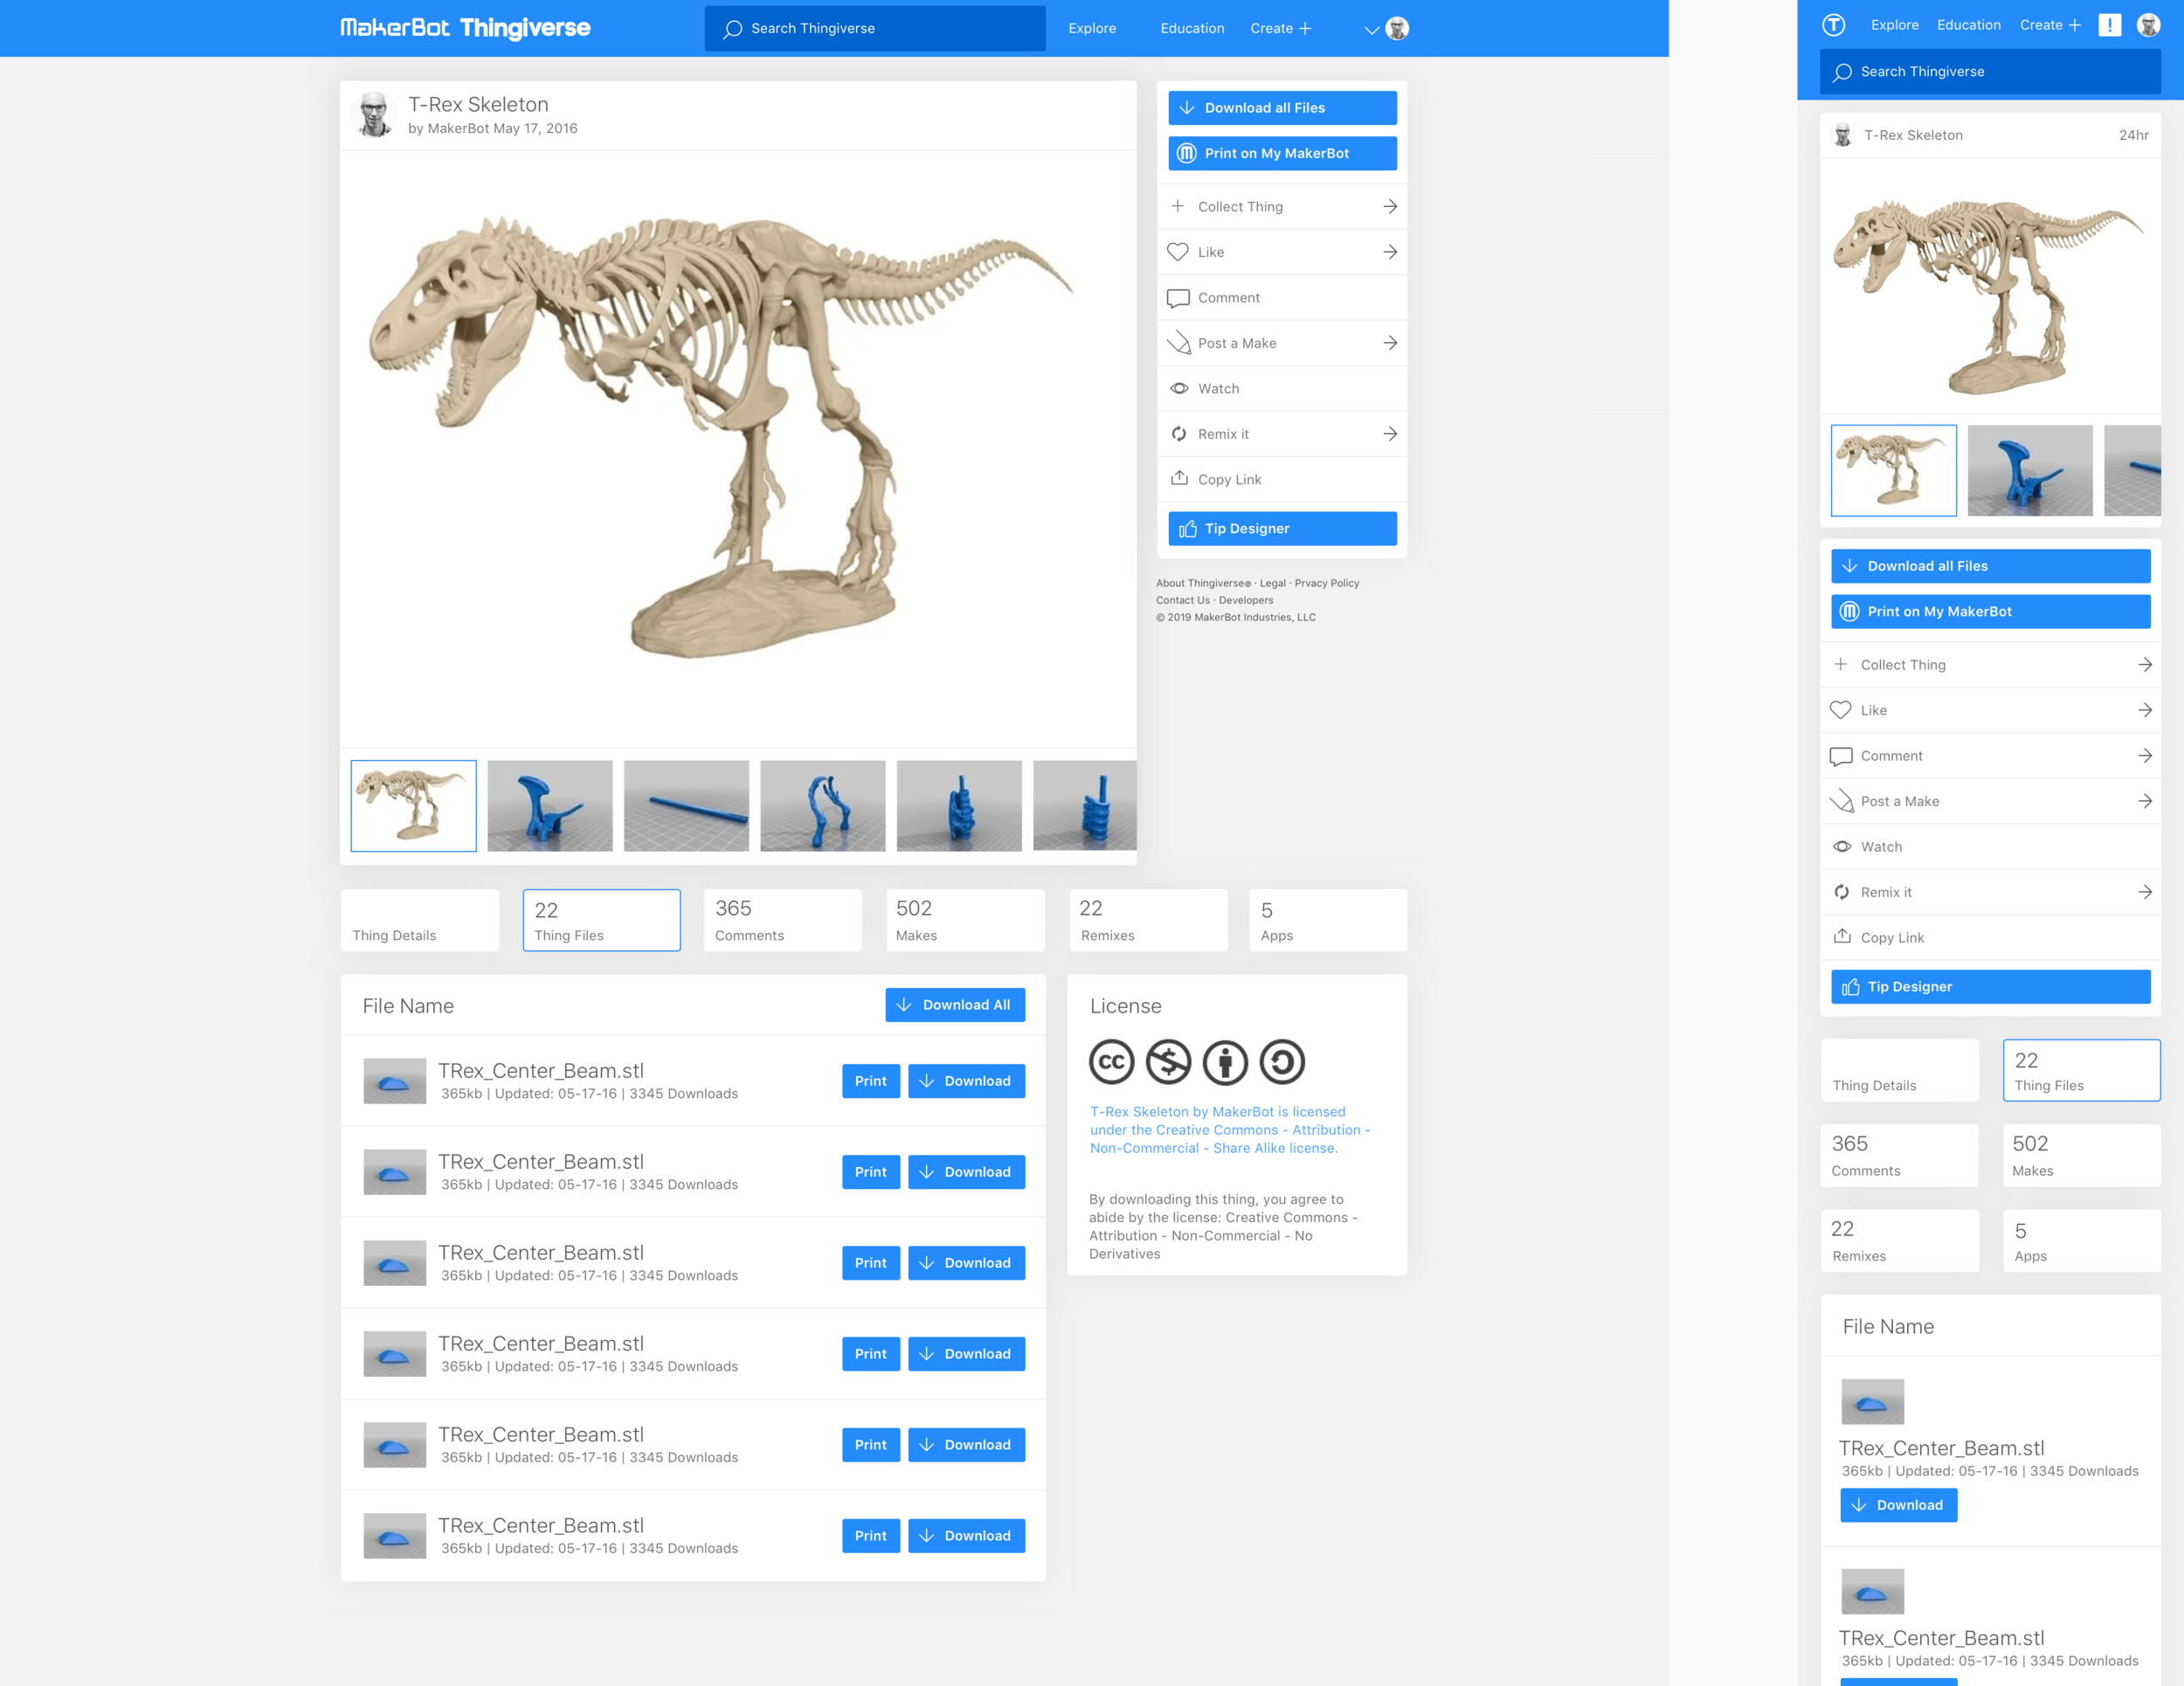Viewport: 2184px width, 1686px height.
Task: Click Explore in the desktop navigation
Action: coord(1092,29)
